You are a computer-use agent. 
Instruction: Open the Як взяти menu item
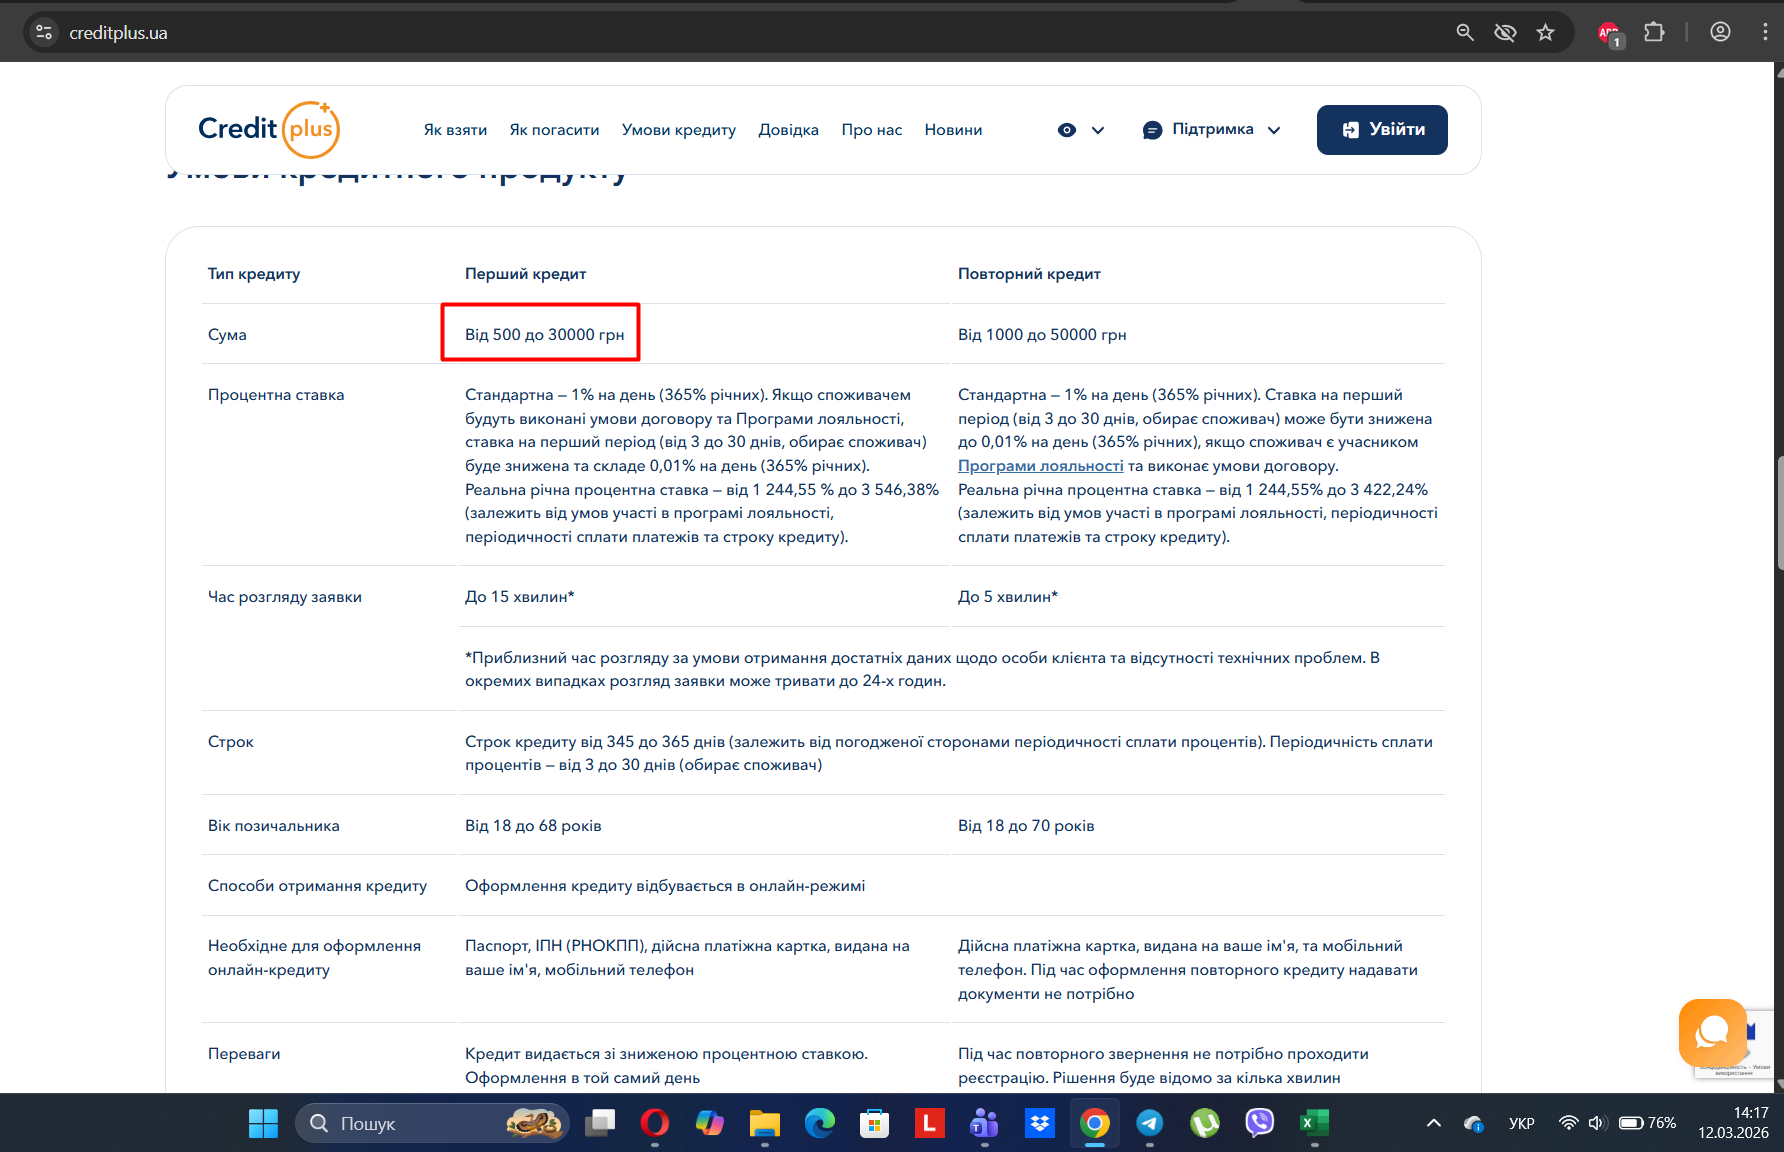[x=455, y=130]
